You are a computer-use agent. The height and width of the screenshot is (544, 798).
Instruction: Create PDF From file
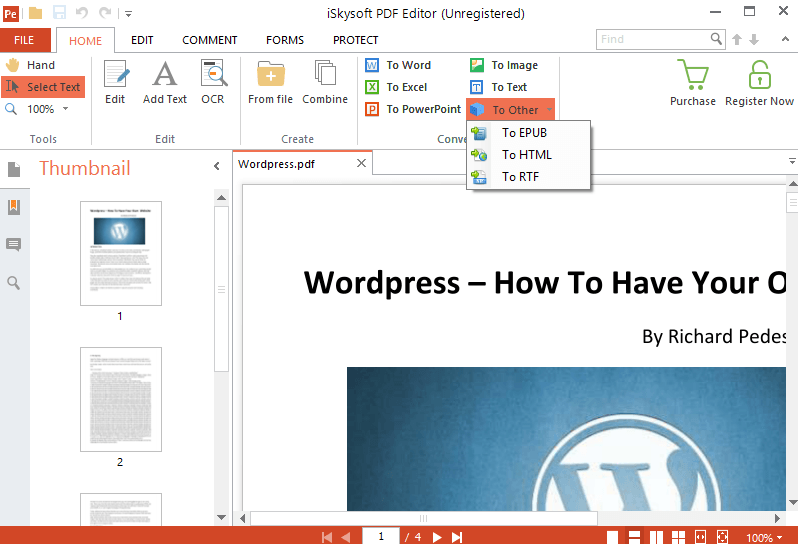pos(270,82)
